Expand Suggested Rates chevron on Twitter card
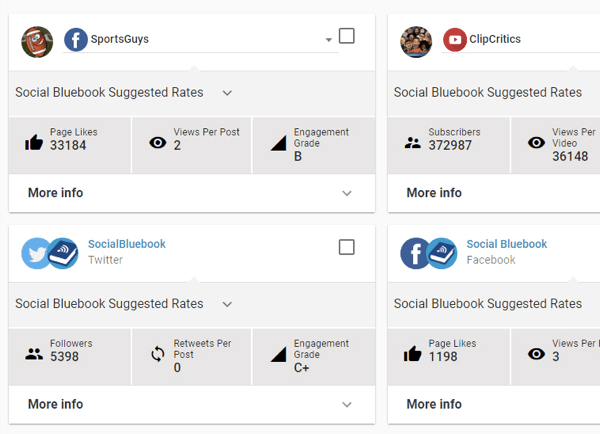 click(227, 304)
